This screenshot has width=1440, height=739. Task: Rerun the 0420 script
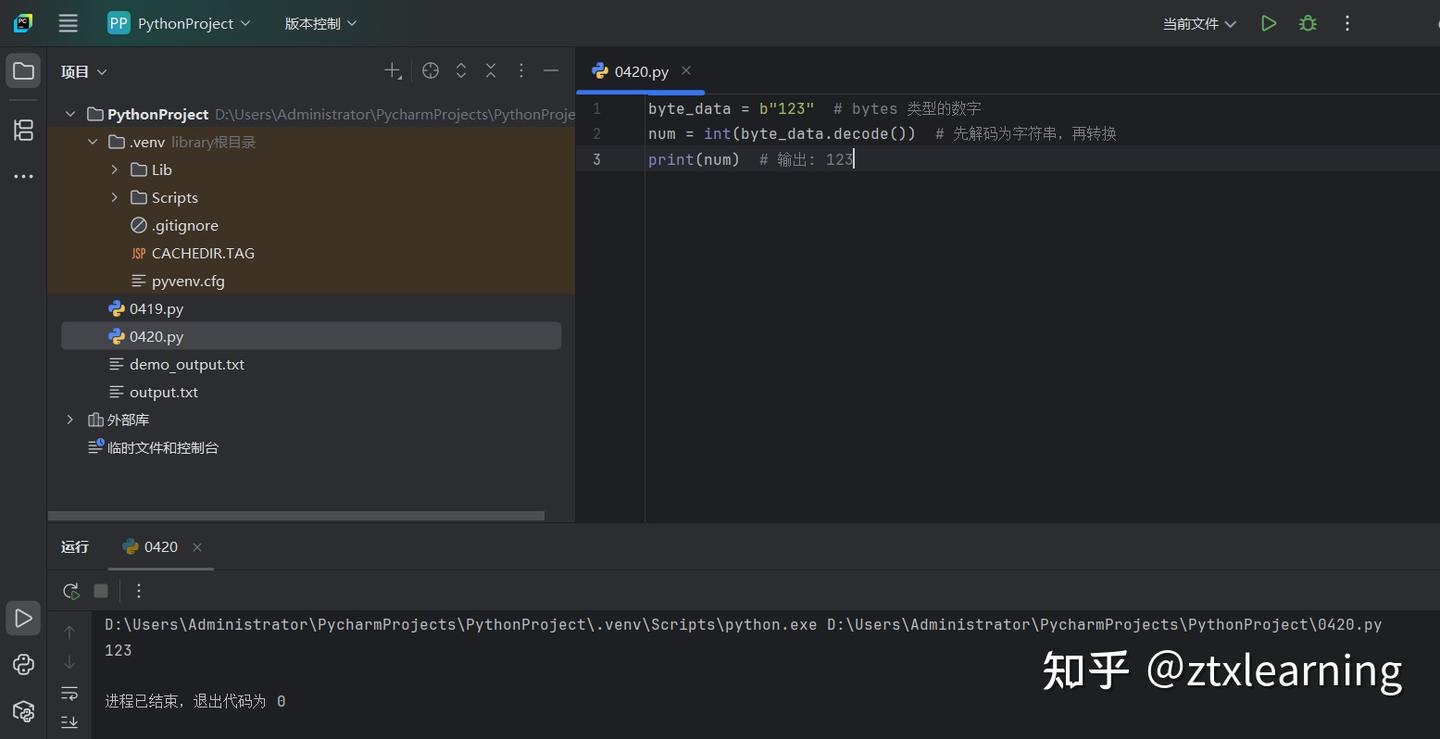[x=71, y=591]
